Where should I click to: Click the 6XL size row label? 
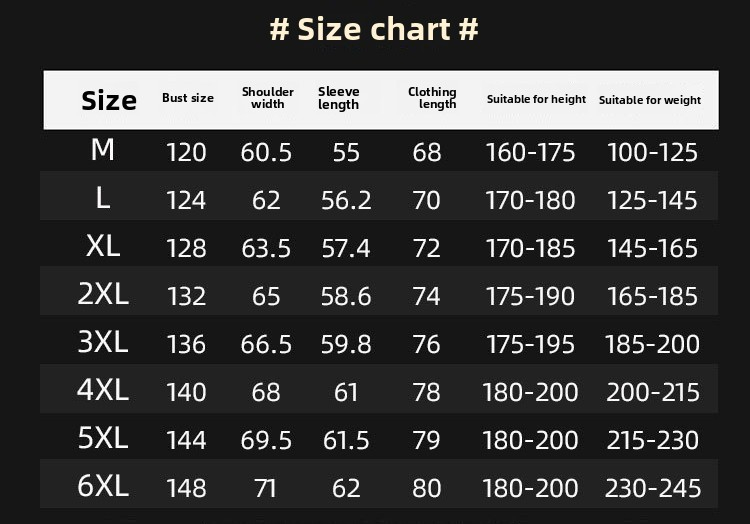(x=103, y=486)
